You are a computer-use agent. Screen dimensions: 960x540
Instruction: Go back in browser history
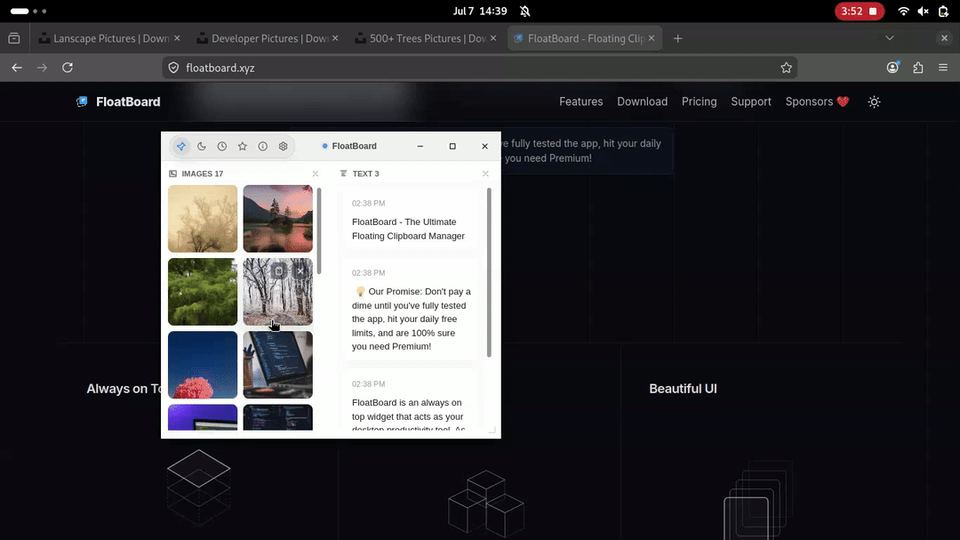click(x=17, y=68)
